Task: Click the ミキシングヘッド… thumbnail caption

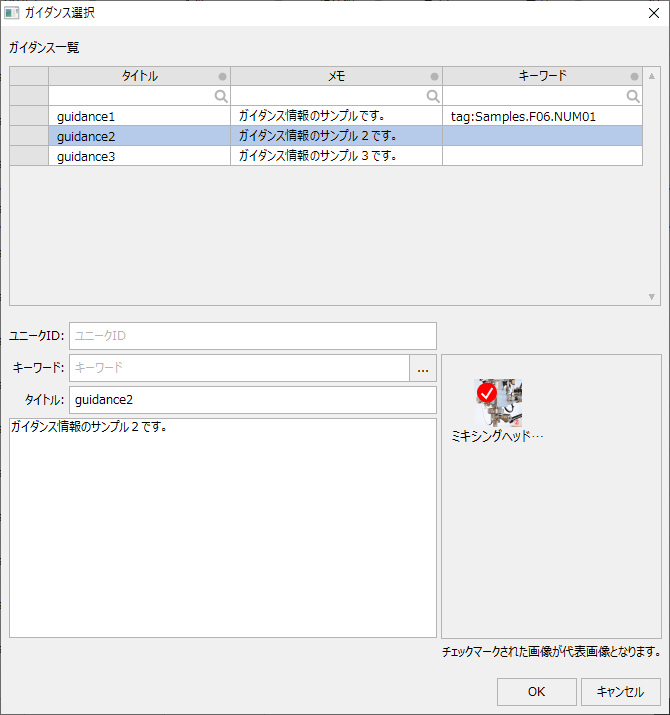Action: 497,436
